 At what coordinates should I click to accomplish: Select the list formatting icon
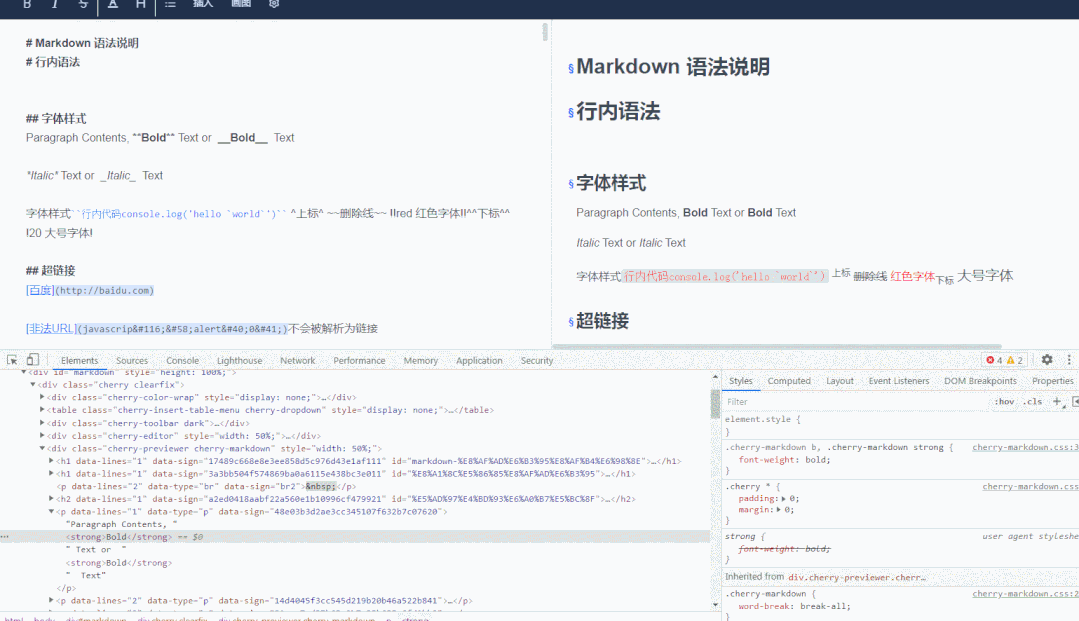(x=170, y=4)
